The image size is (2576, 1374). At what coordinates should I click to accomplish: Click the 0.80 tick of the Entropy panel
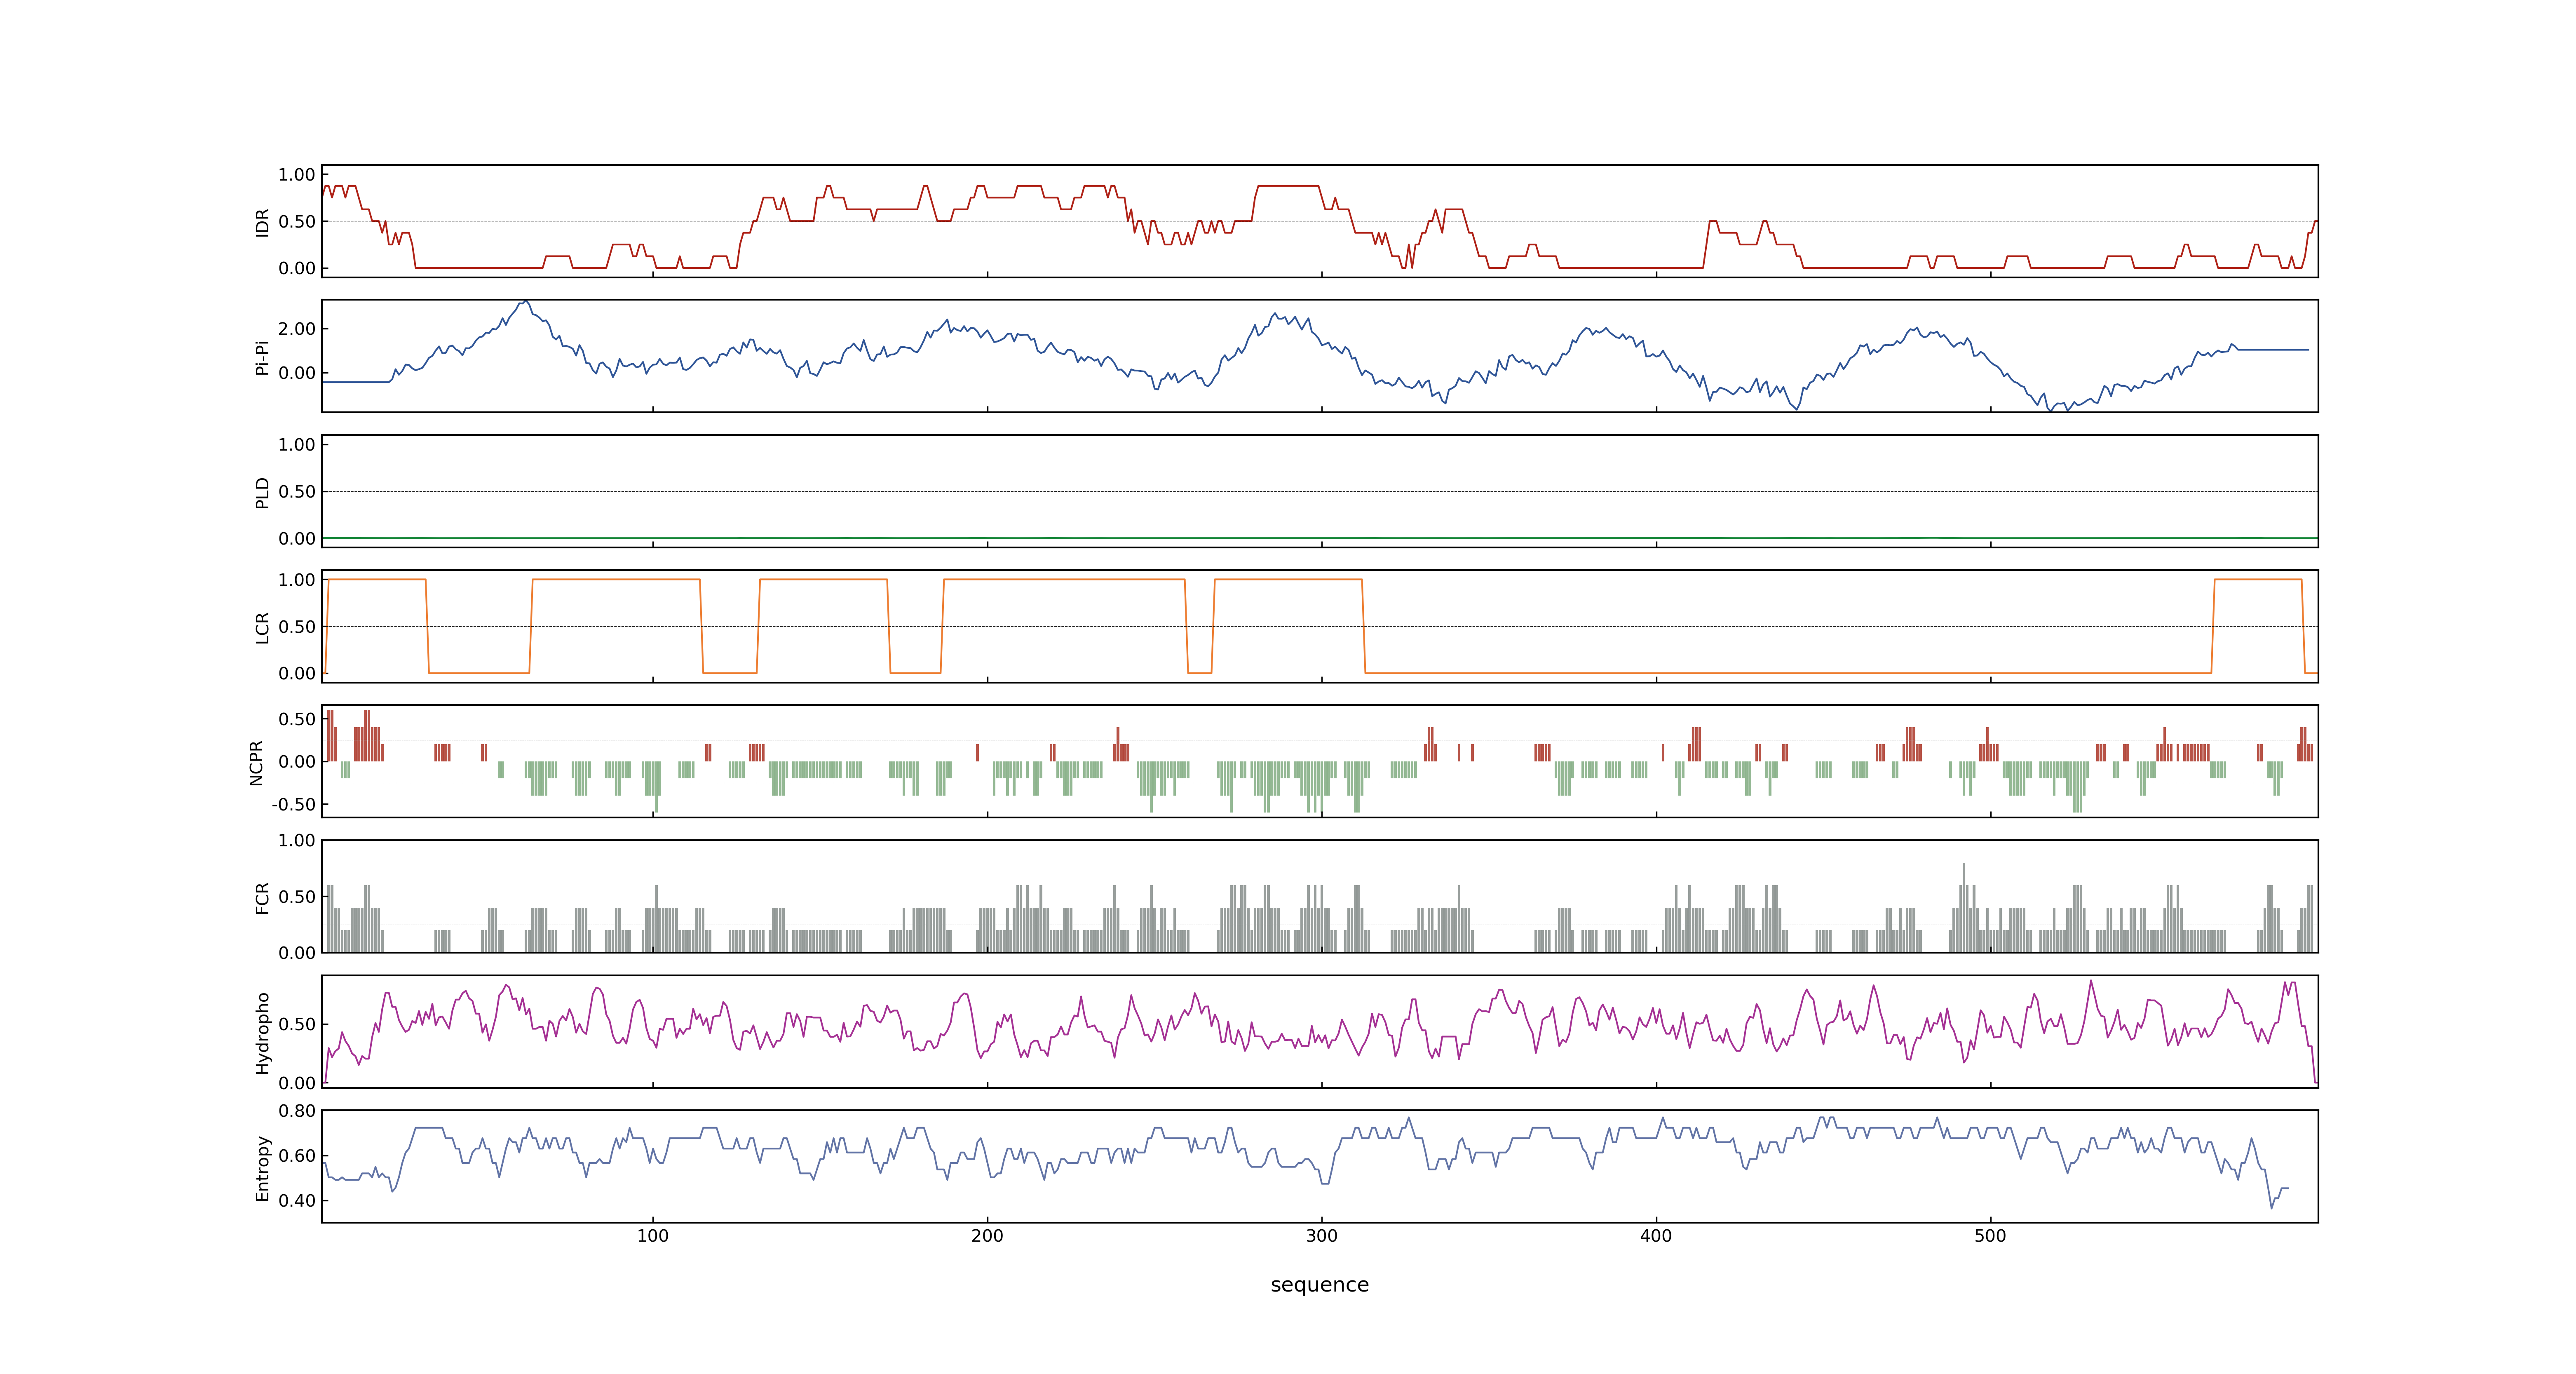coord(297,1111)
